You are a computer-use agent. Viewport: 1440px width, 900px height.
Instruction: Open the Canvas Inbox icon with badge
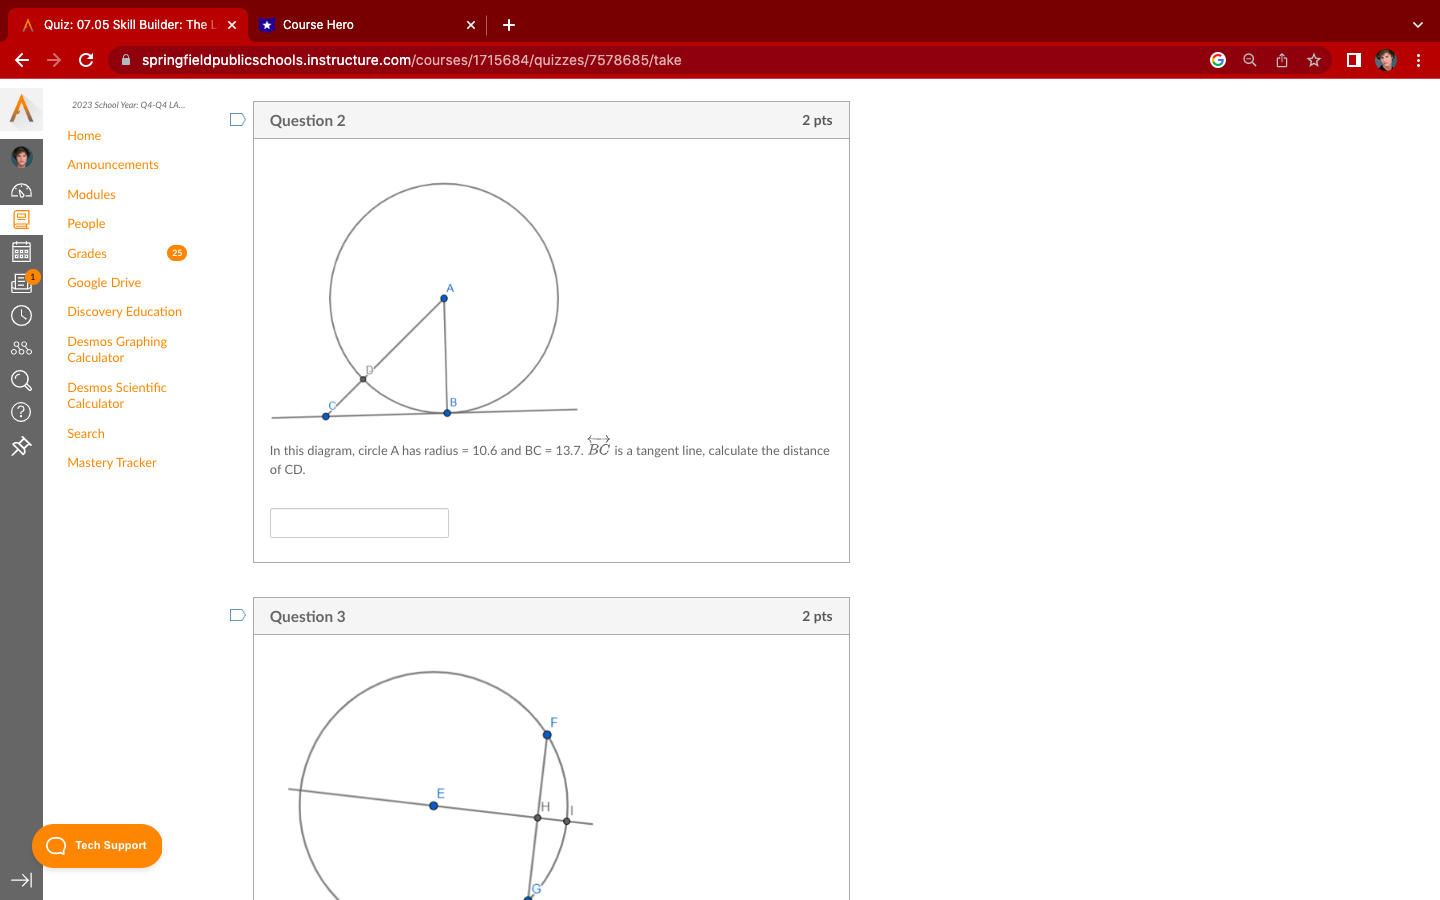tap(22, 283)
